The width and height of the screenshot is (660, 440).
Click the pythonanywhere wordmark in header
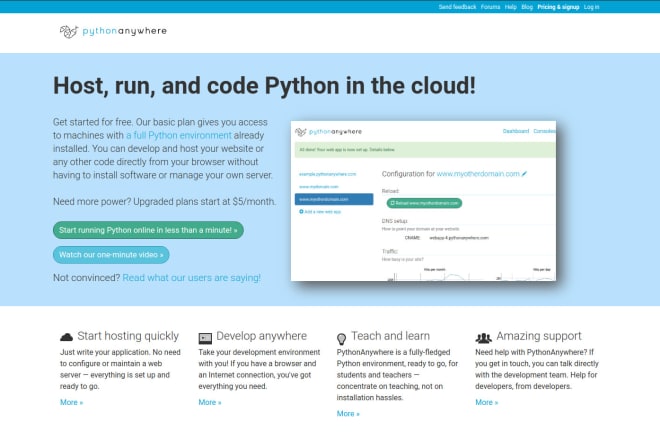click(x=125, y=31)
